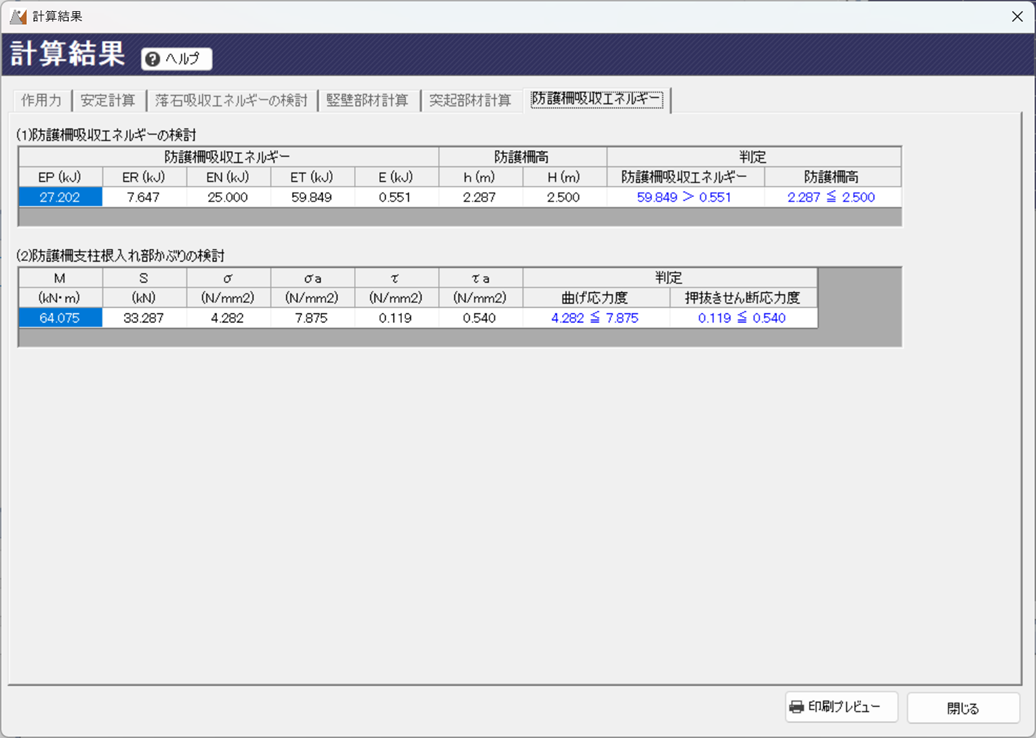Select the M cell value 64.075

pos(60,318)
